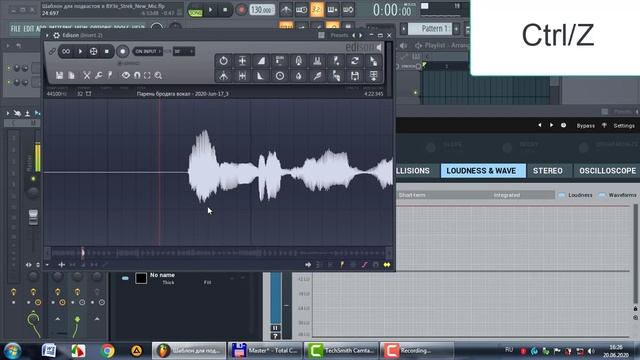640x360 pixels.
Task: Open Edison plugin options gear
Action: coord(56,36)
